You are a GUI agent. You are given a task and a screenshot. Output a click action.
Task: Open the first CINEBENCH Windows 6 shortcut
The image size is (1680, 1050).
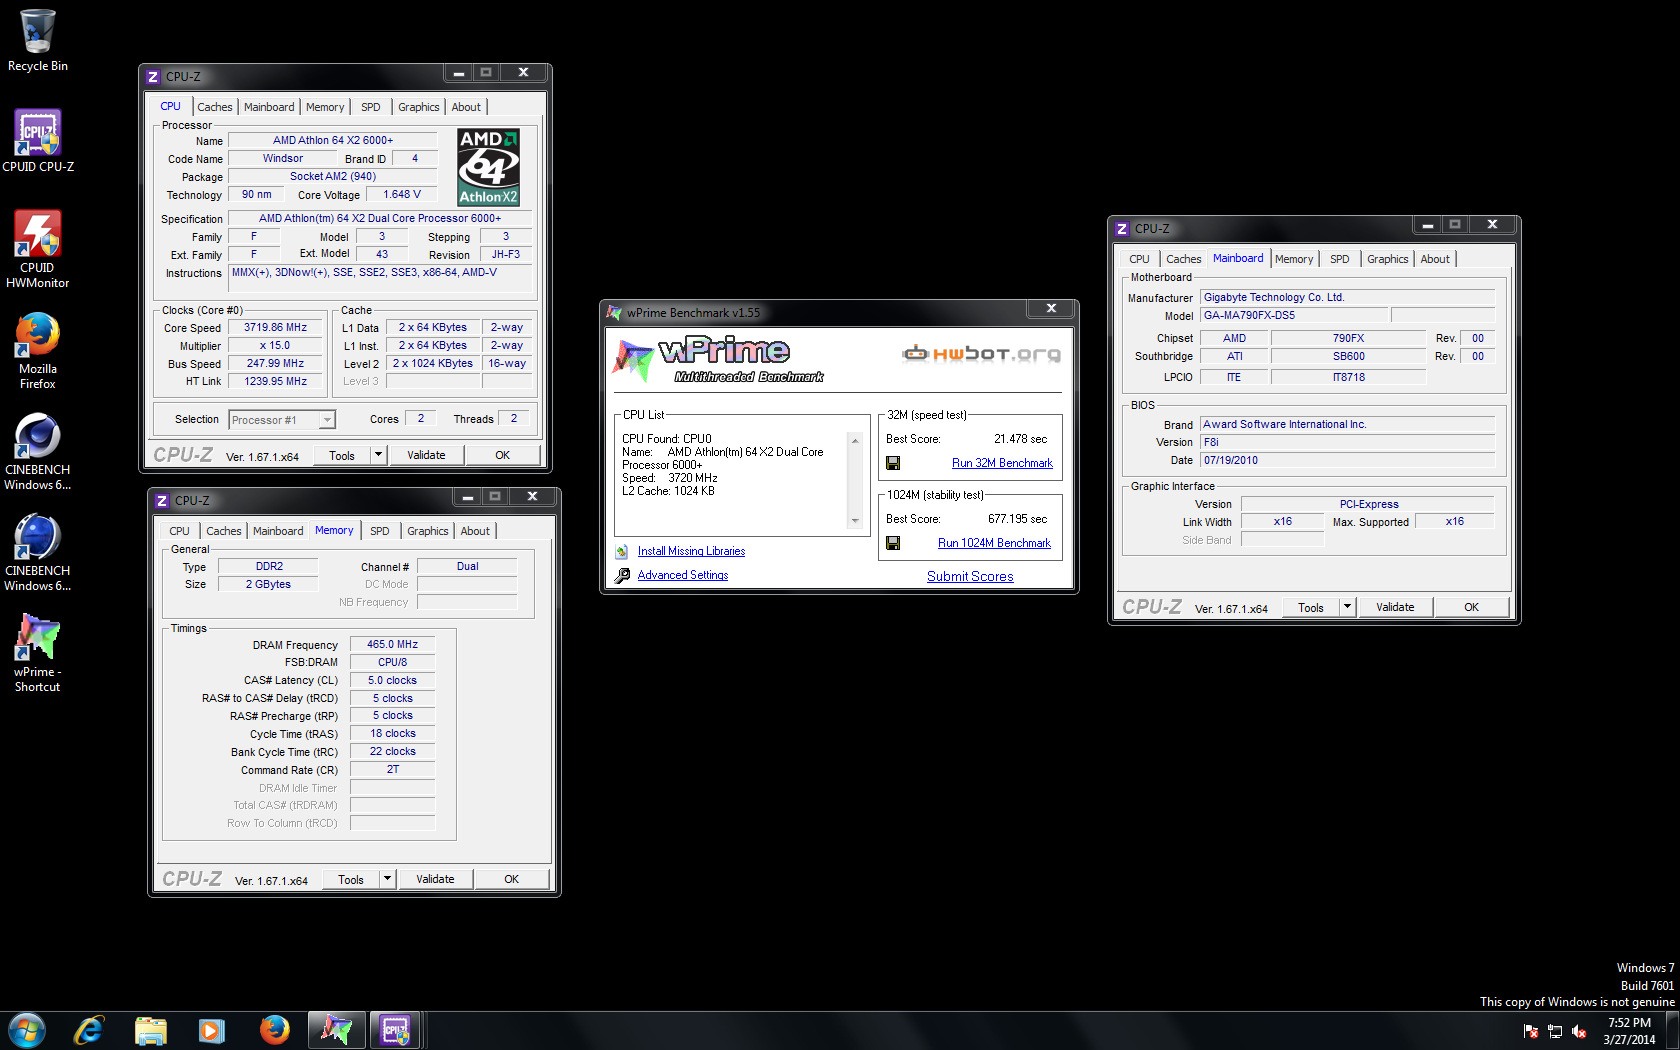(38, 451)
